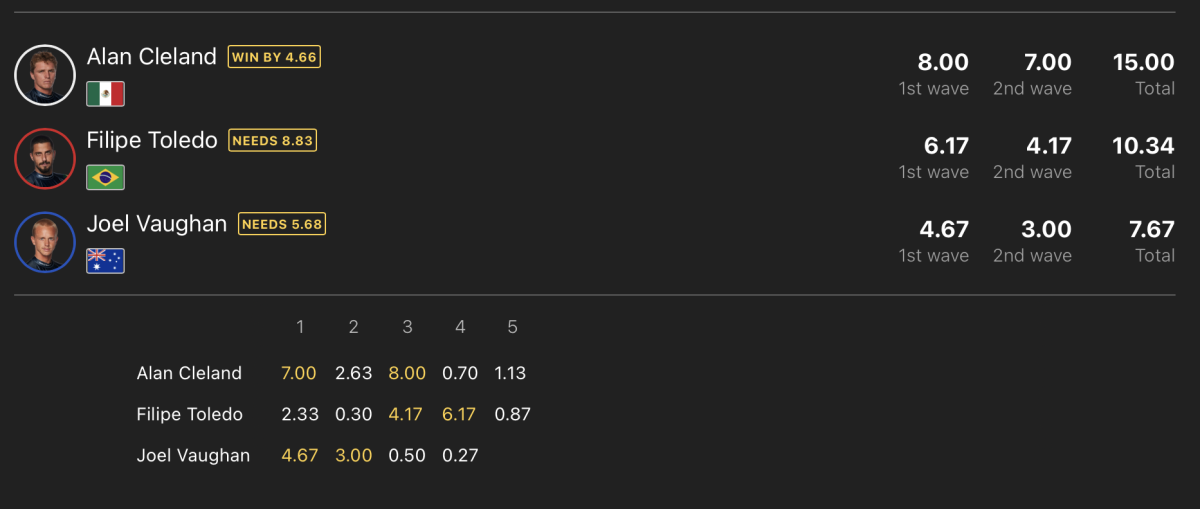Viewport: 1200px width, 509px height.
Task: Click Filipe Toledo's 6.17 wave four score
Action: tap(459, 414)
